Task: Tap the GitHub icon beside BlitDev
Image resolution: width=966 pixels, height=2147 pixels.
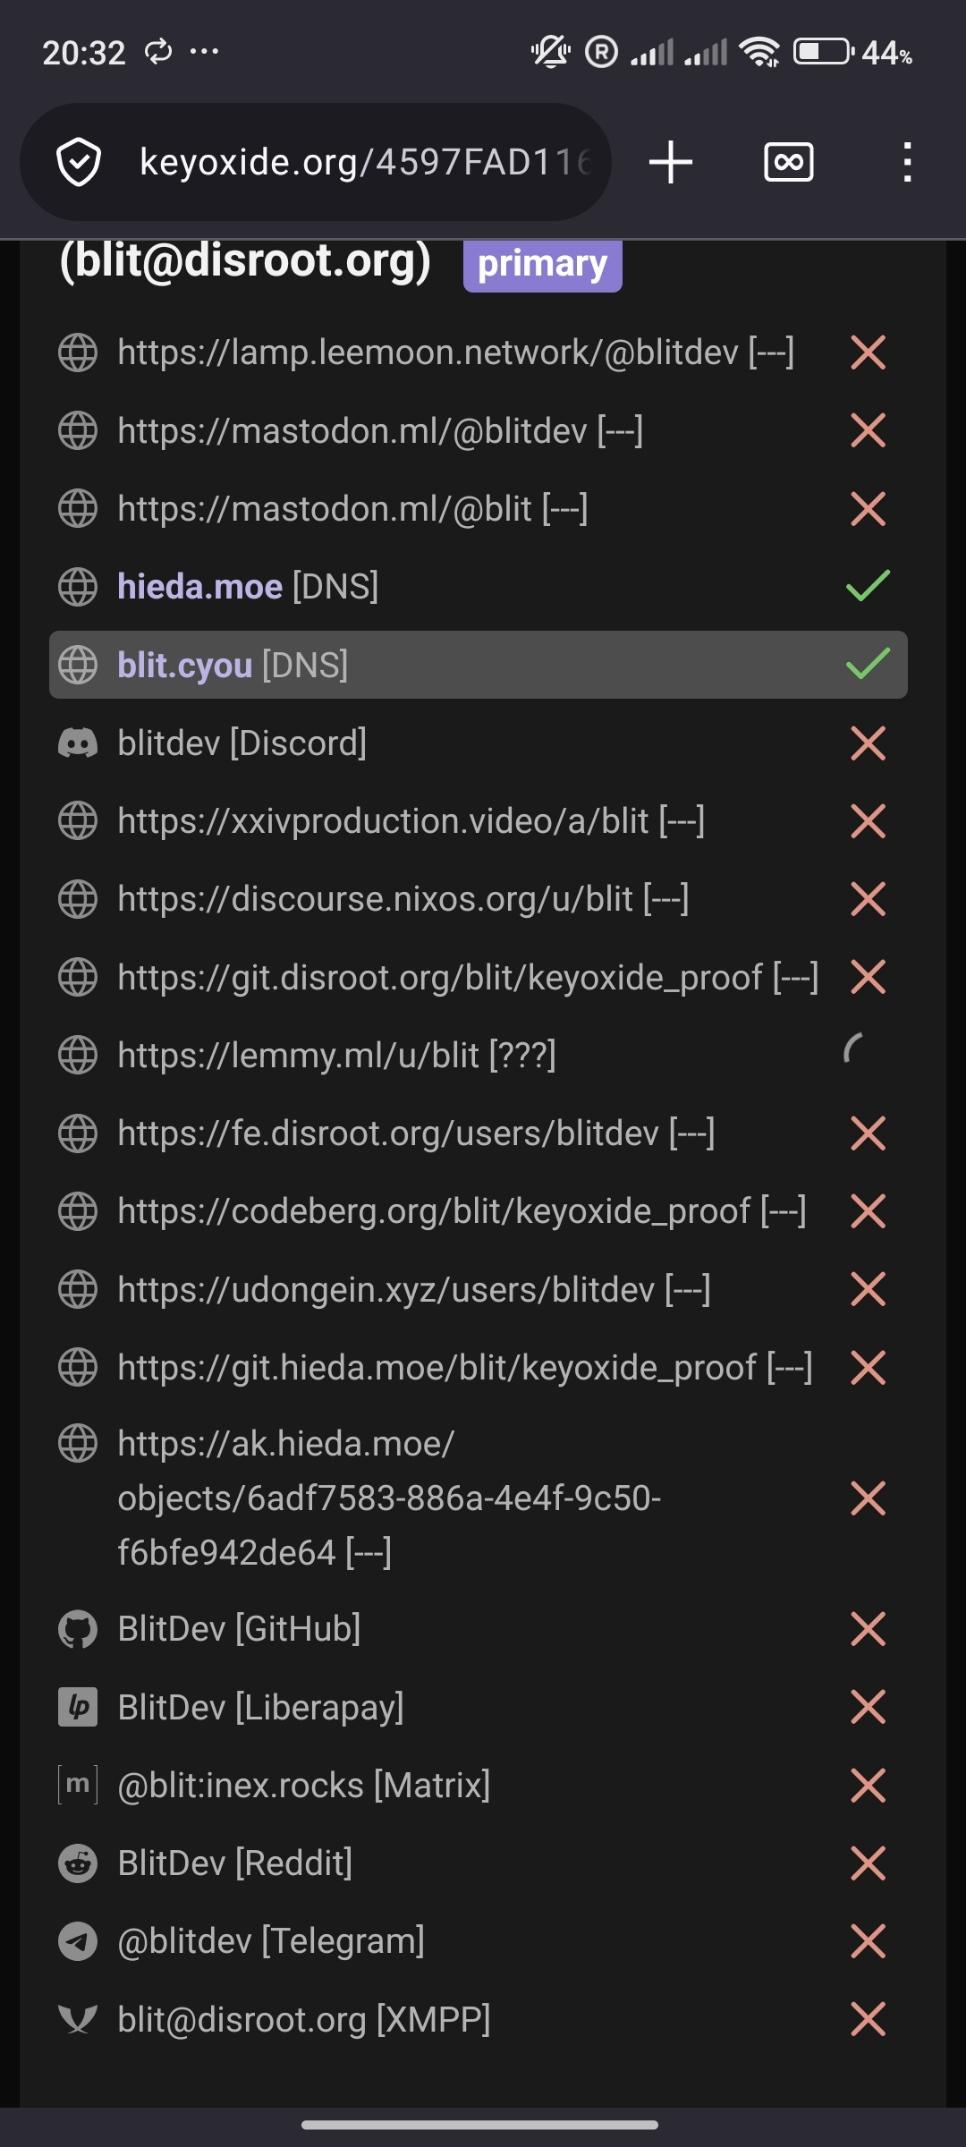Action: coord(78,1629)
